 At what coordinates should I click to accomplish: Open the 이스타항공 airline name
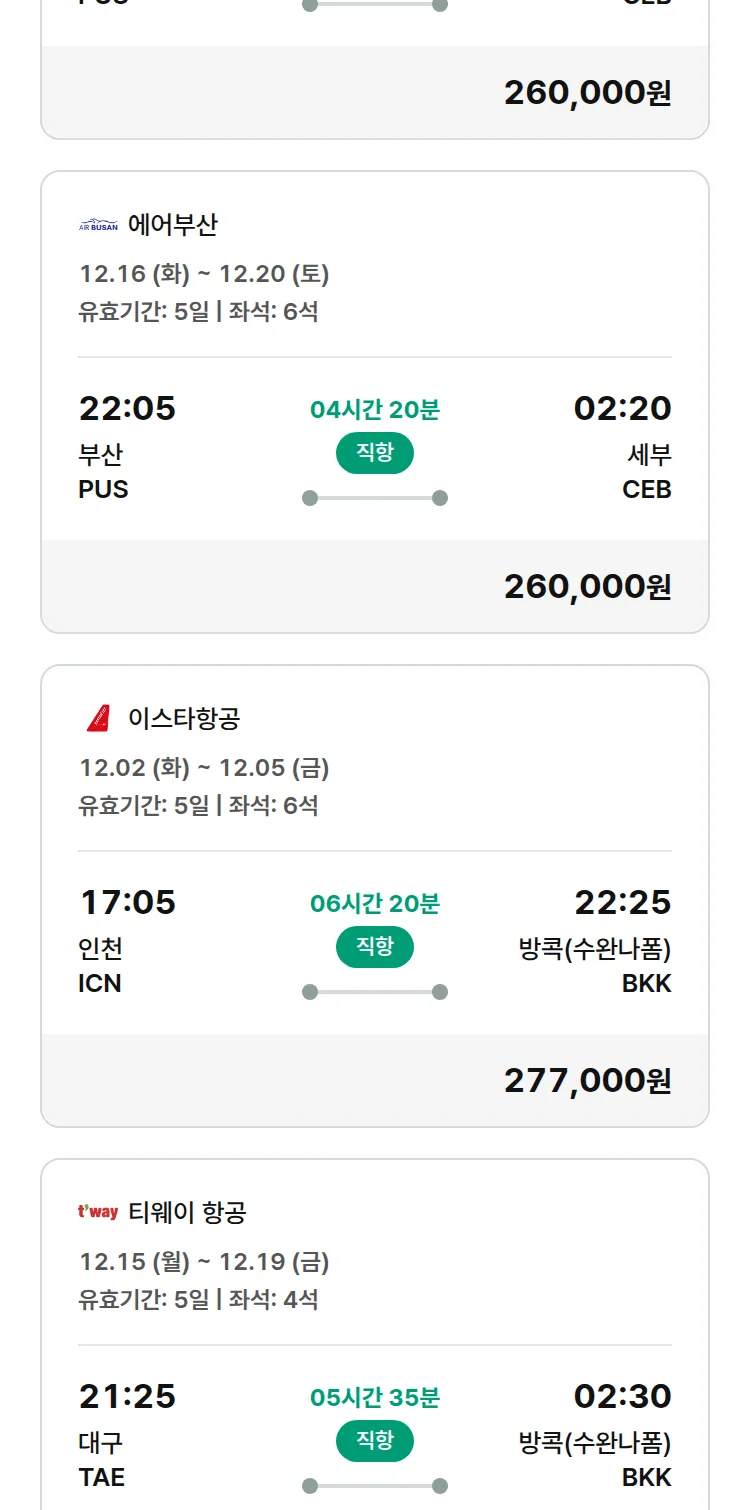click(184, 718)
